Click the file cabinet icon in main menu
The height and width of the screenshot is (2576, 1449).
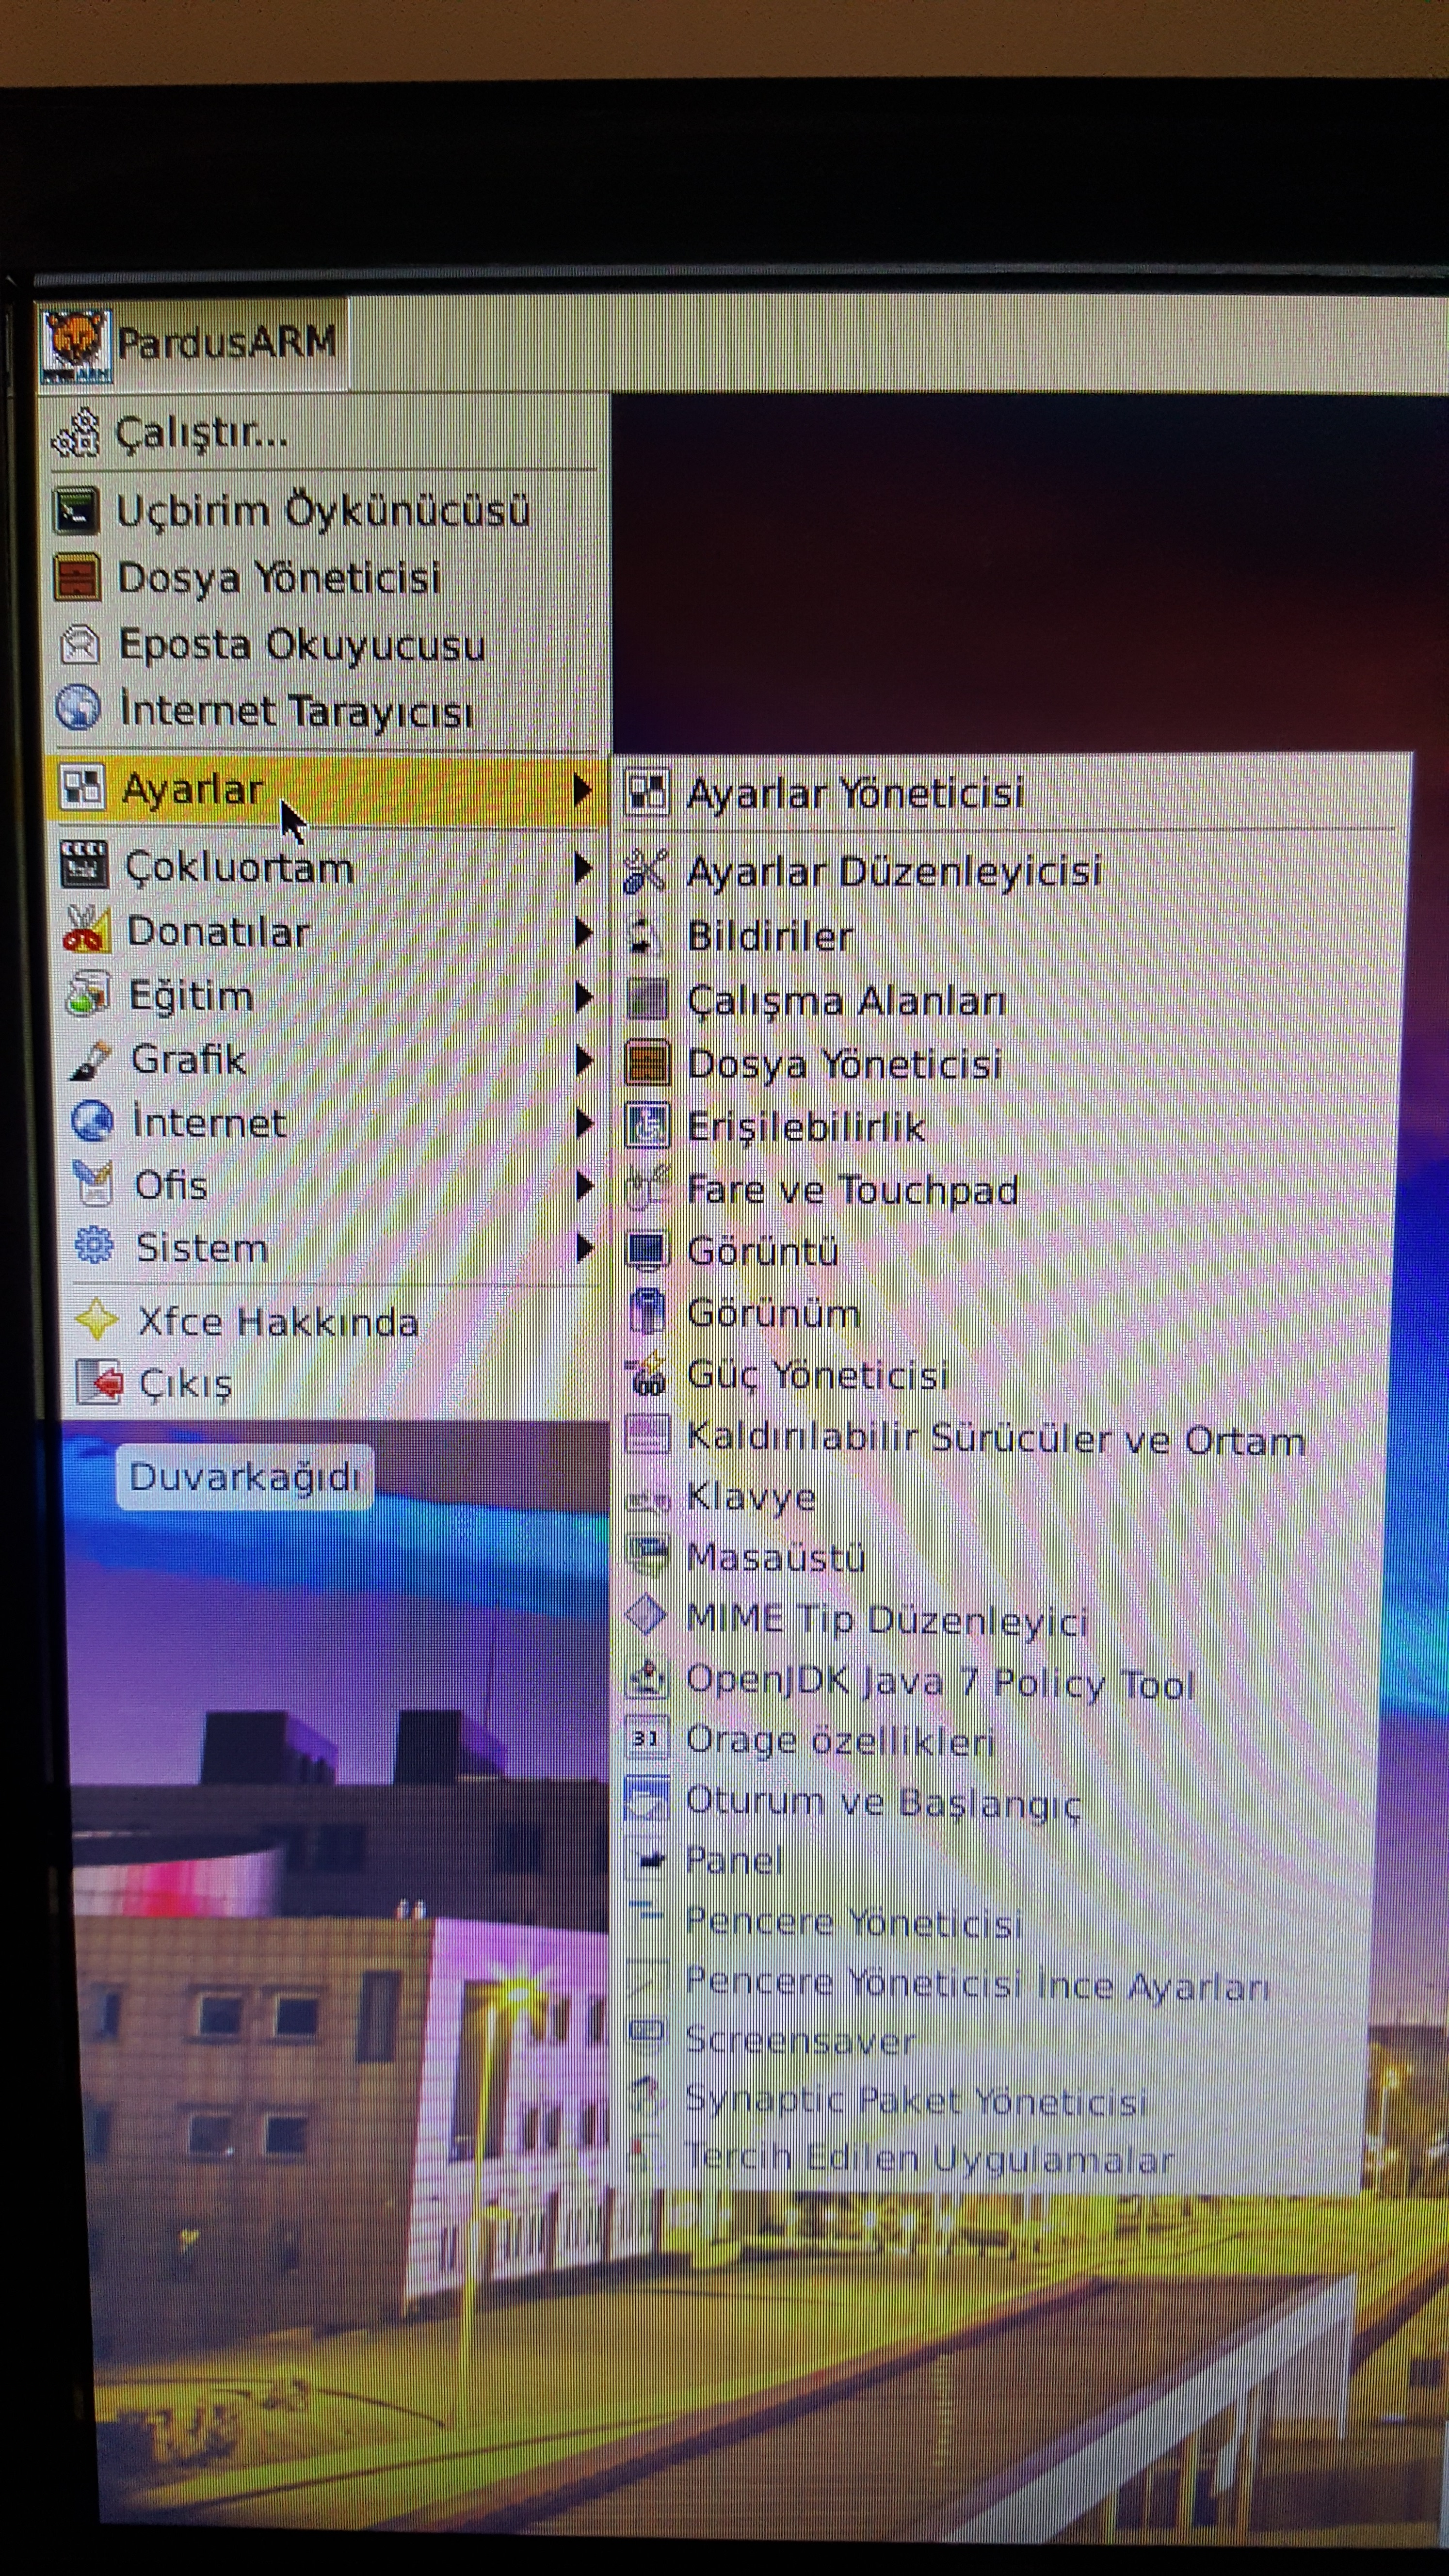click(x=77, y=578)
